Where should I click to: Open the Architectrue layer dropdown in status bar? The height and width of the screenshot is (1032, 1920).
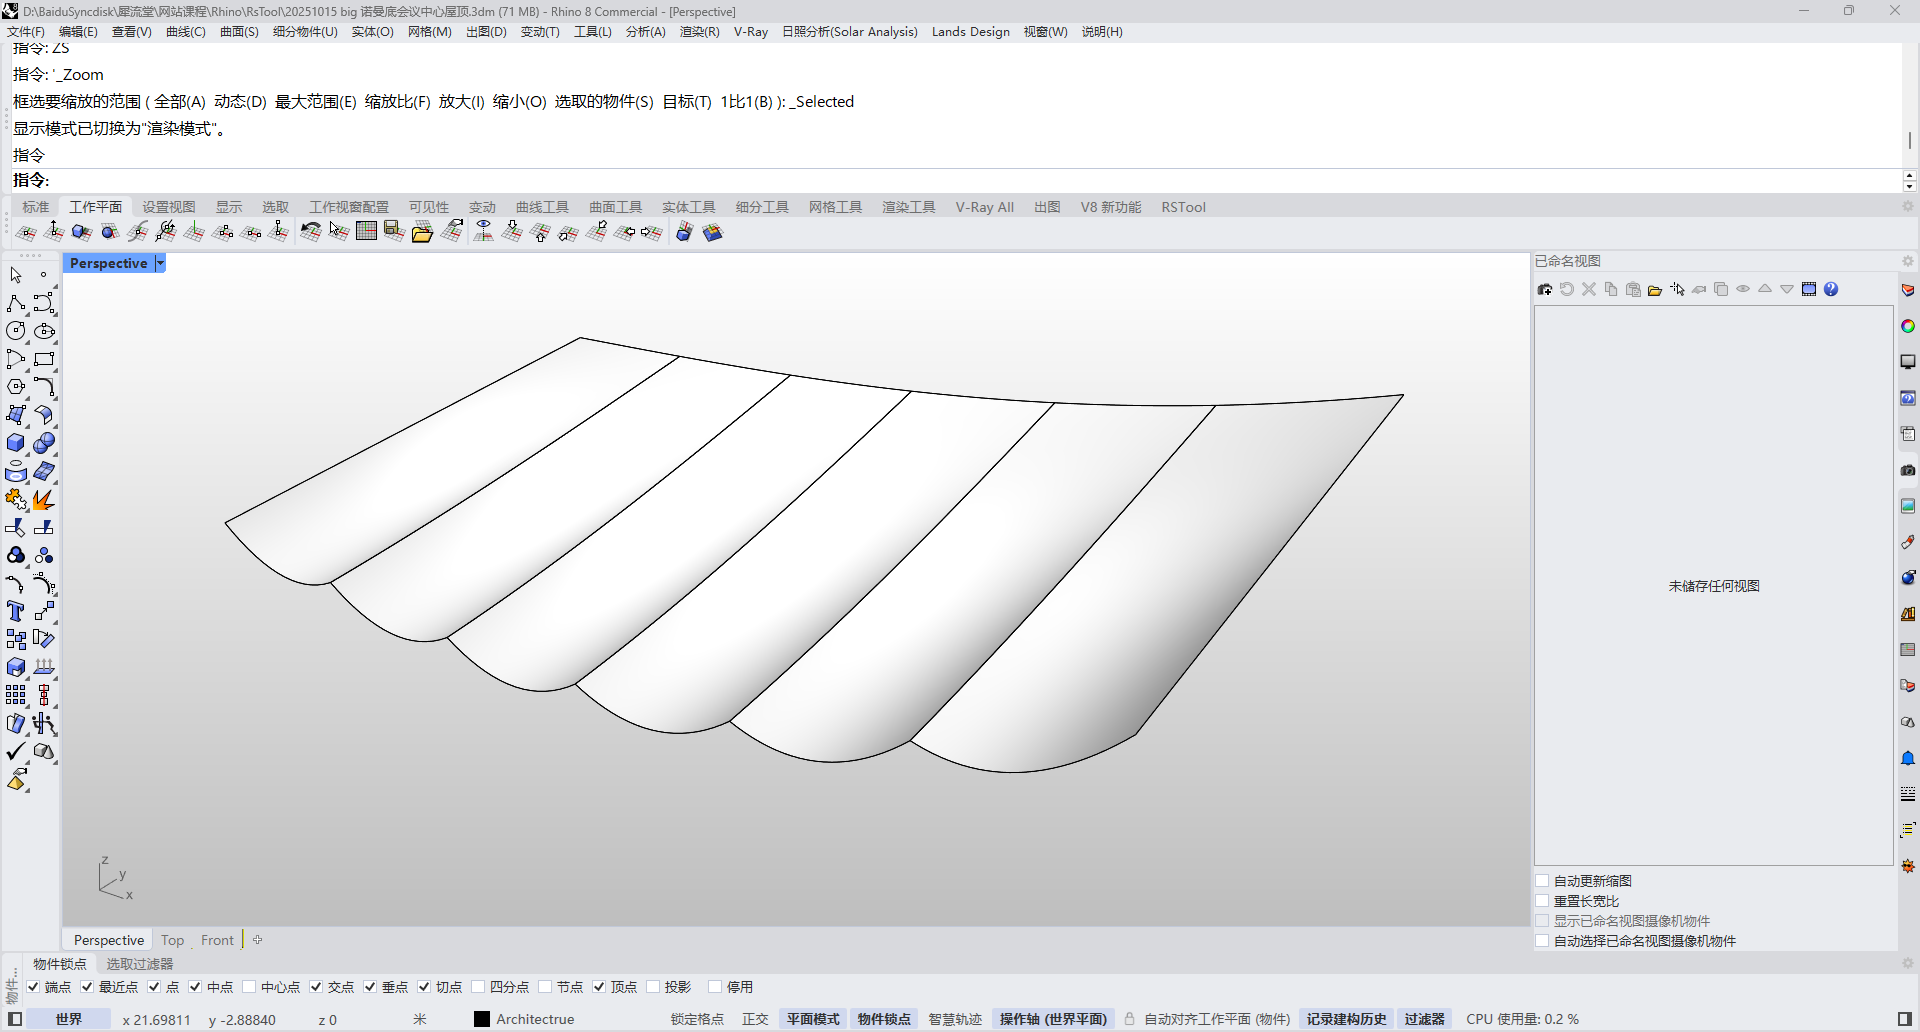pos(535,1019)
